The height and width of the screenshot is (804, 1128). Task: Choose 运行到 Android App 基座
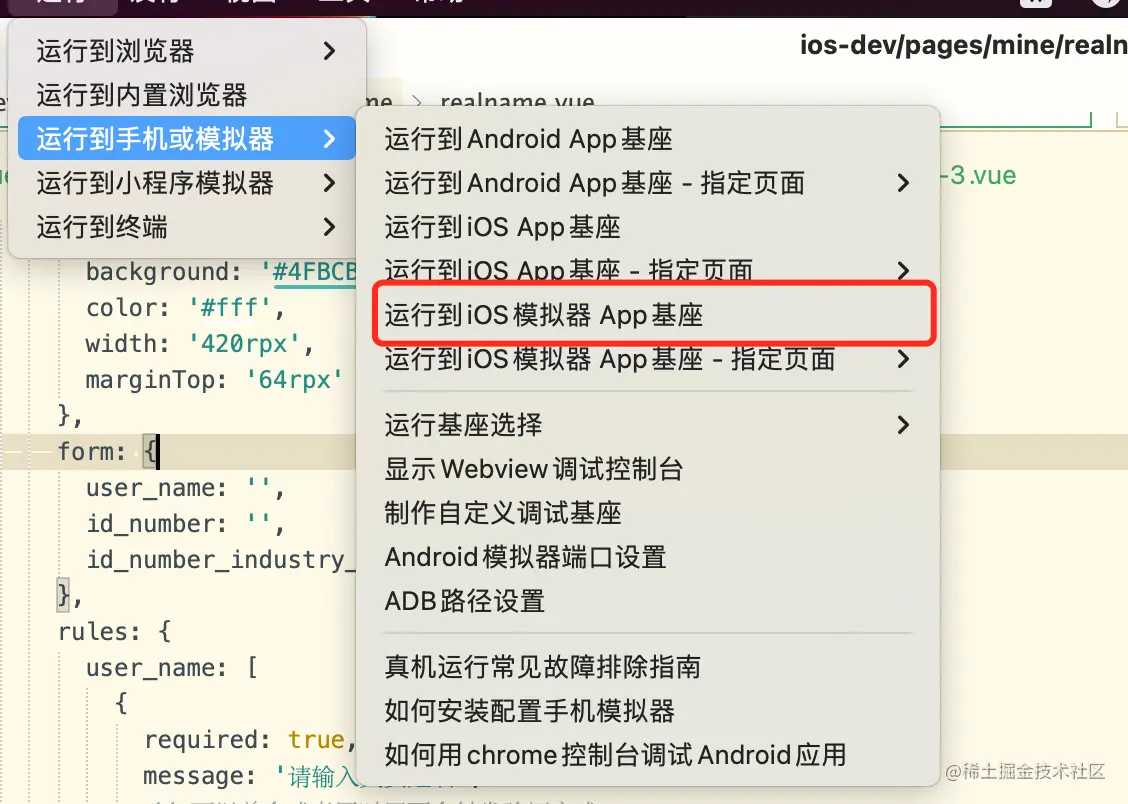[x=648, y=139]
